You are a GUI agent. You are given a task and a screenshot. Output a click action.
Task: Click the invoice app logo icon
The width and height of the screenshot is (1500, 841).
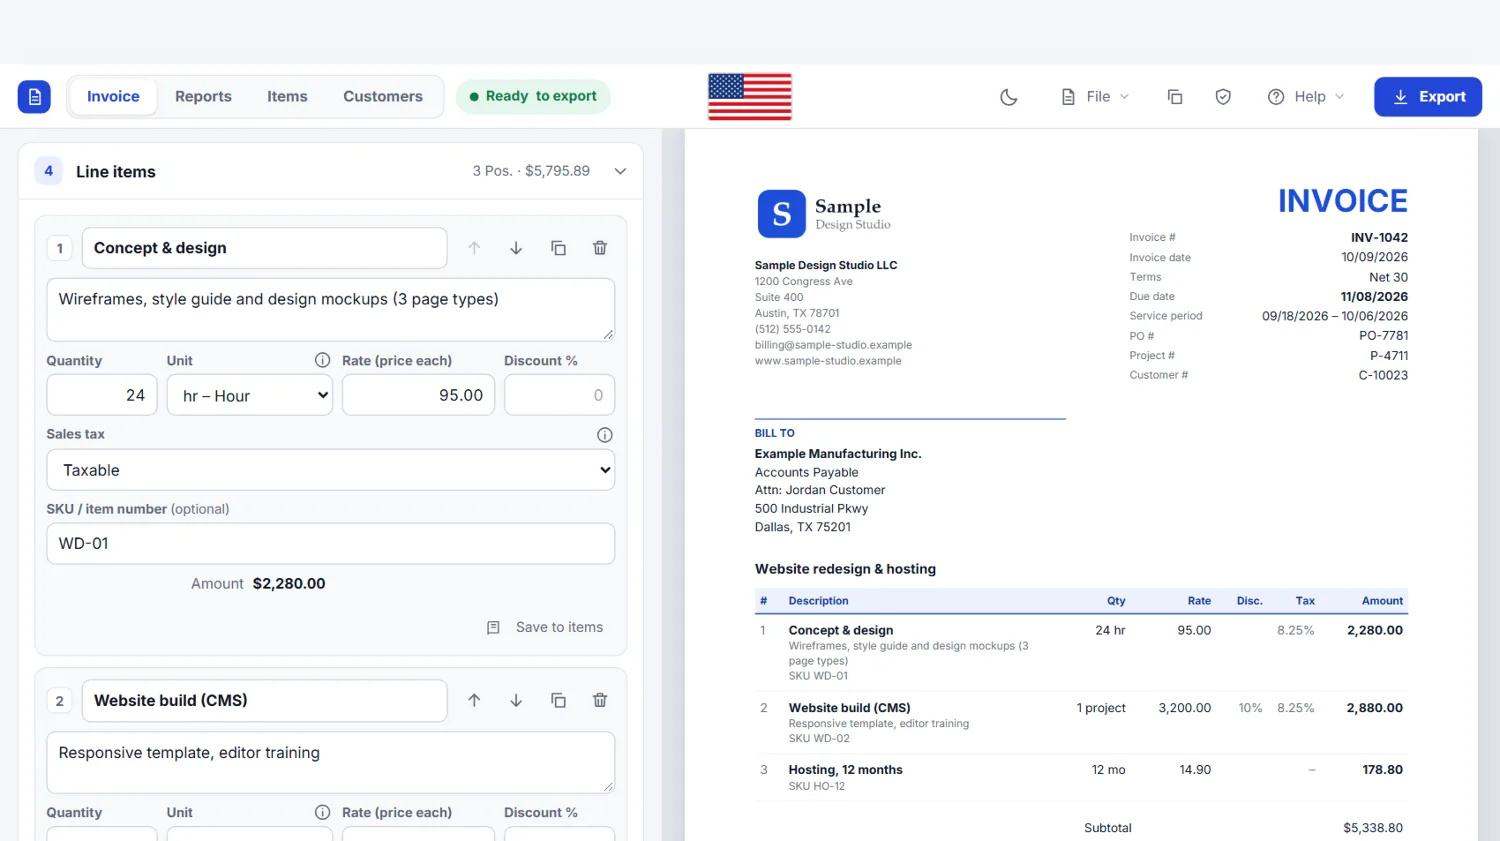click(x=34, y=97)
